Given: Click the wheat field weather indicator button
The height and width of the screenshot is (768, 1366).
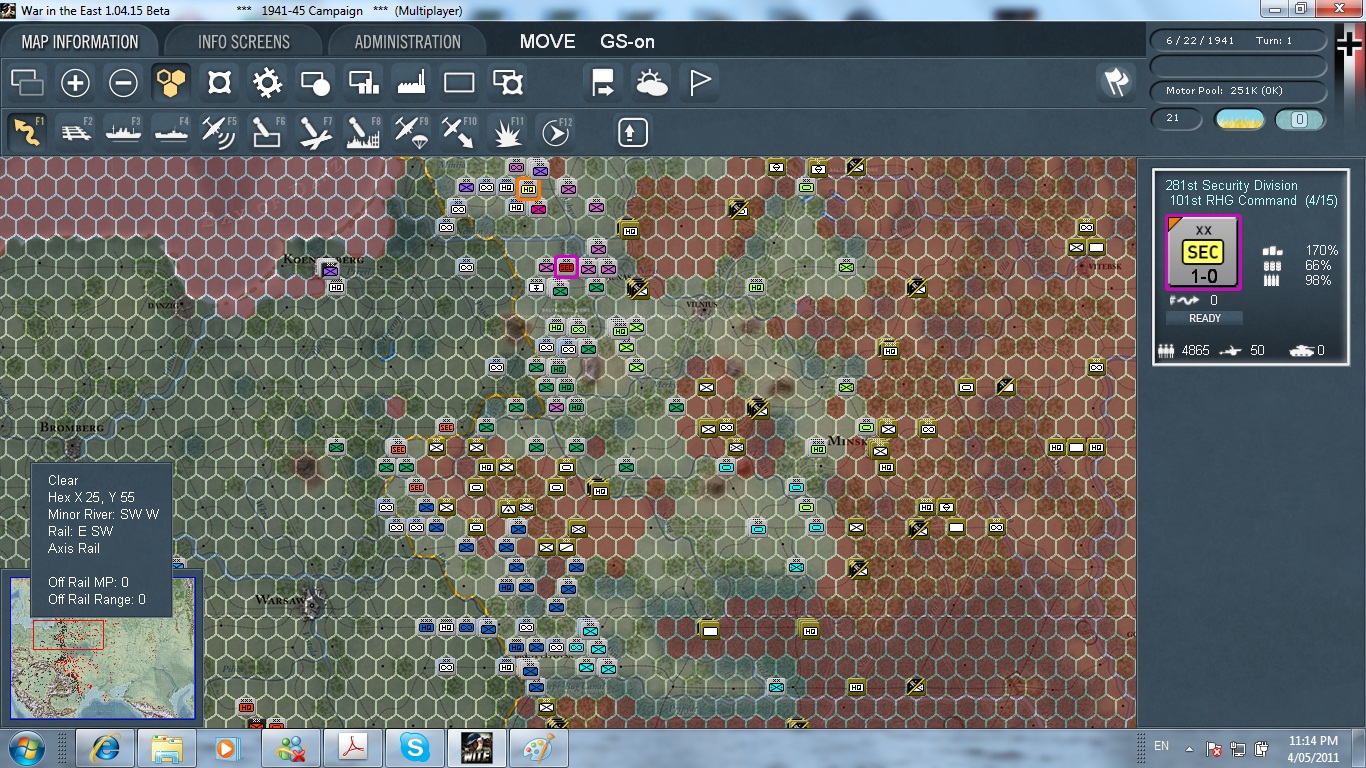Looking at the screenshot, I should tap(1239, 120).
